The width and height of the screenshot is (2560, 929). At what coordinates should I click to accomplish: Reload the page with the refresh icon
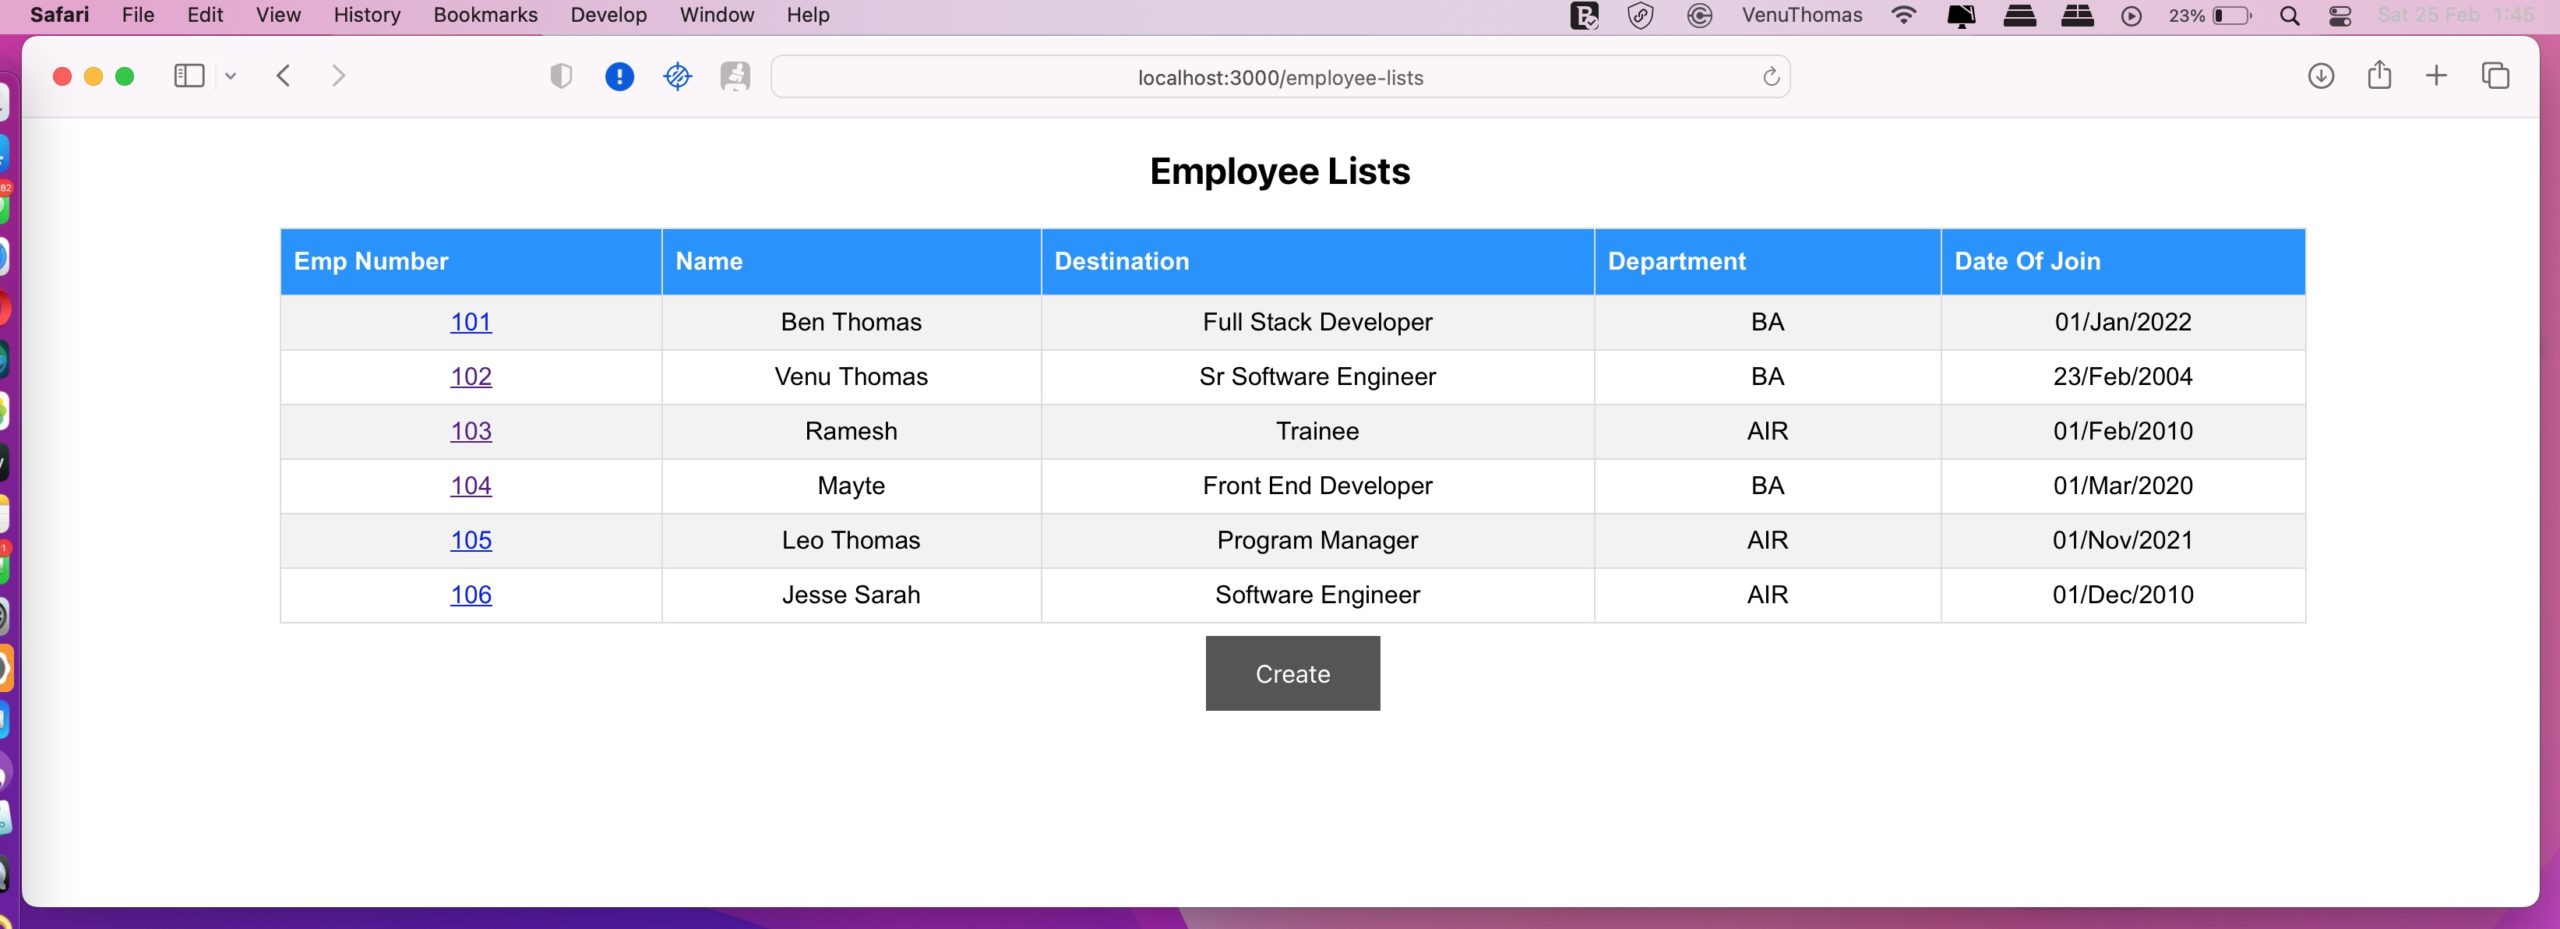[1770, 77]
